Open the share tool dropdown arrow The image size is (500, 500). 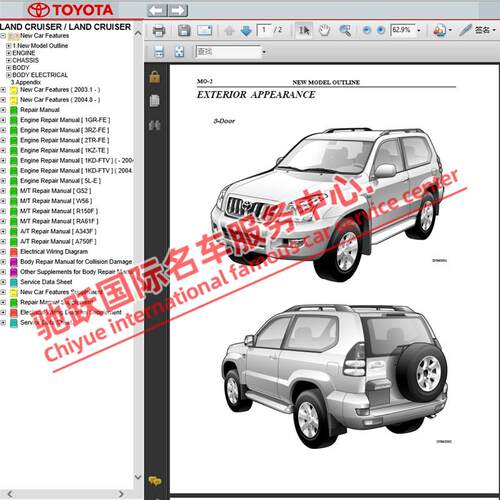pyautogui.click(x=450, y=30)
